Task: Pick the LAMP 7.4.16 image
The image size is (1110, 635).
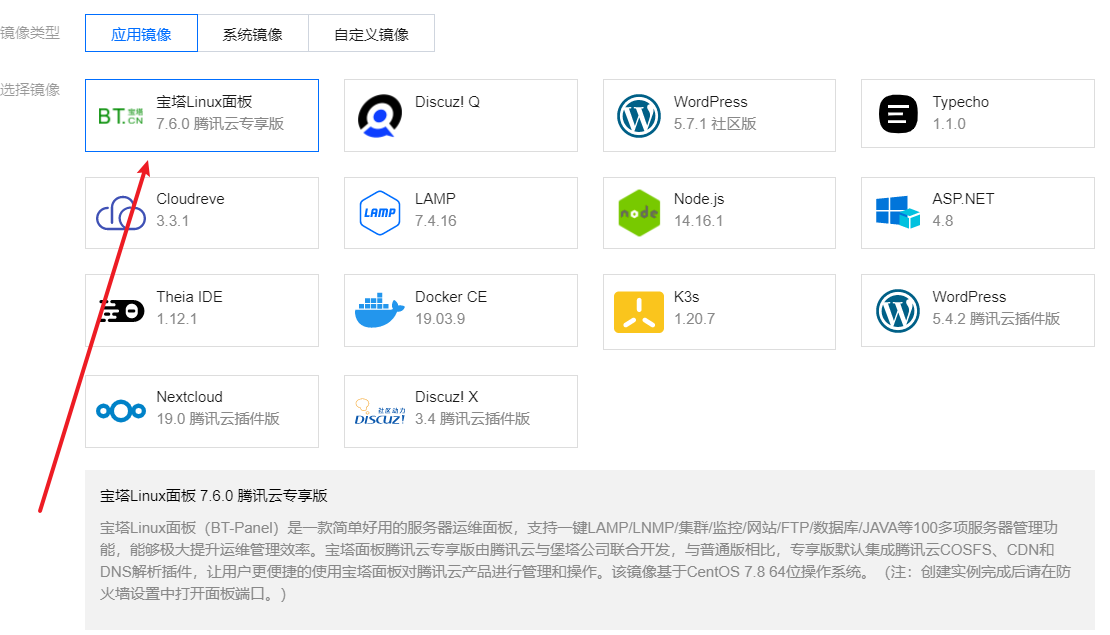Action: [461, 213]
